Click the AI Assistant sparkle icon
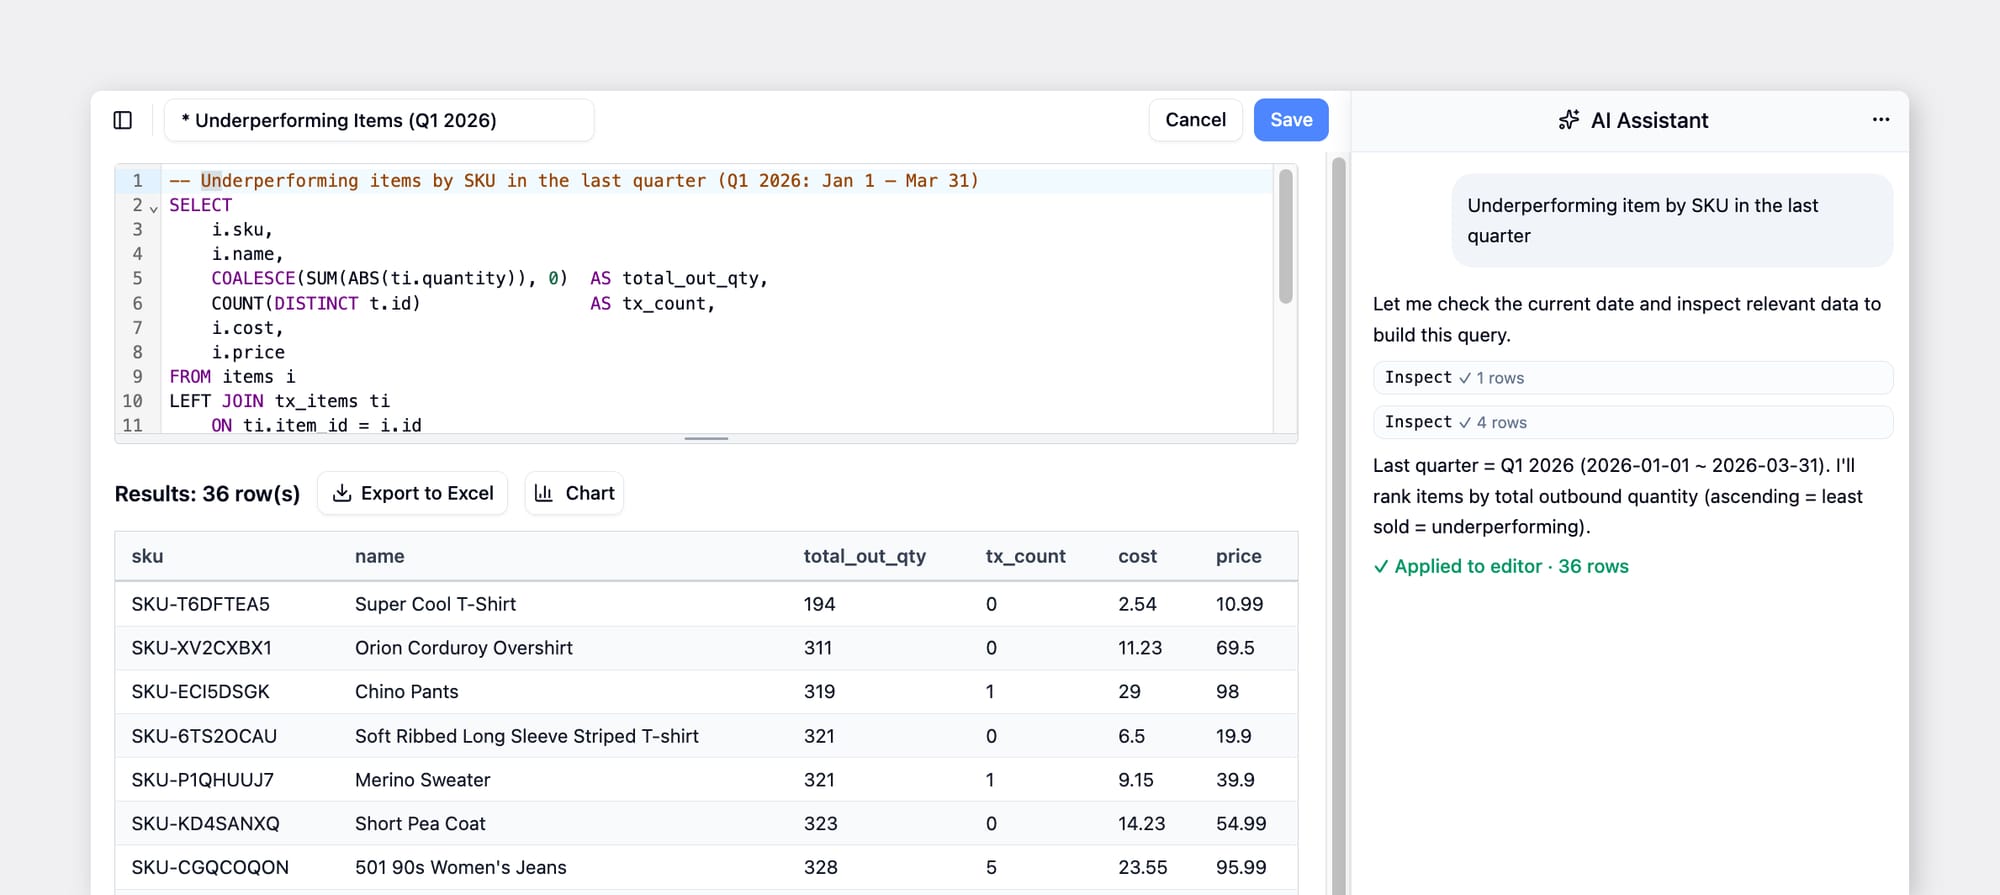 point(1569,120)
